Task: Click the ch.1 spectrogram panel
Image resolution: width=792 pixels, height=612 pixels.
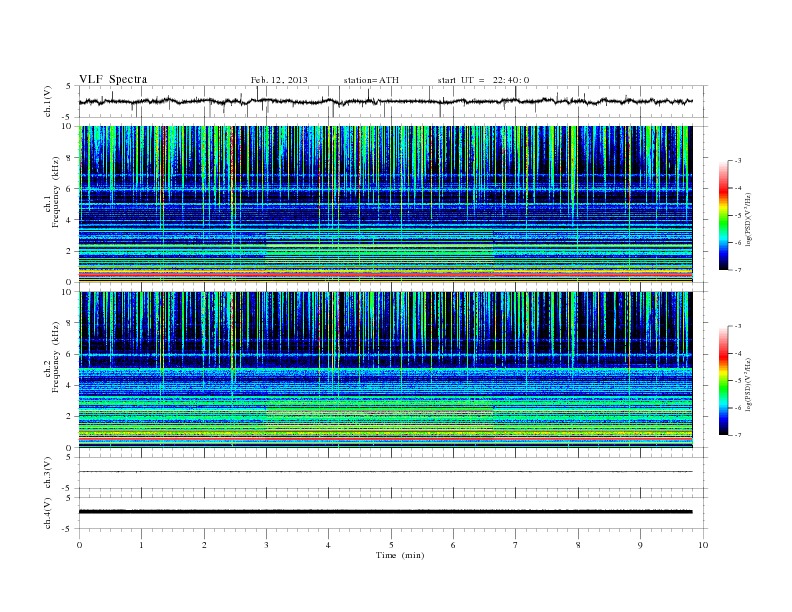Action: tap(385, 204)
